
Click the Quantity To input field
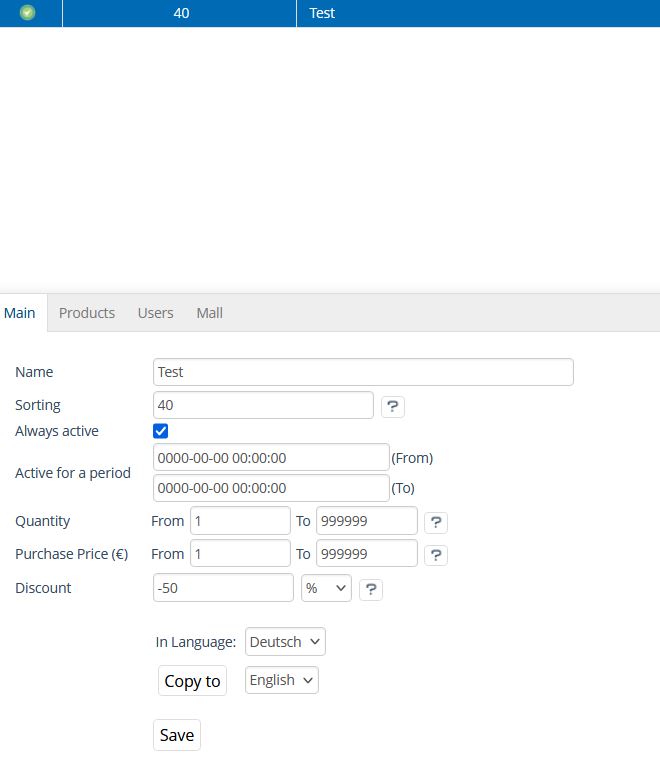(366, 521)
